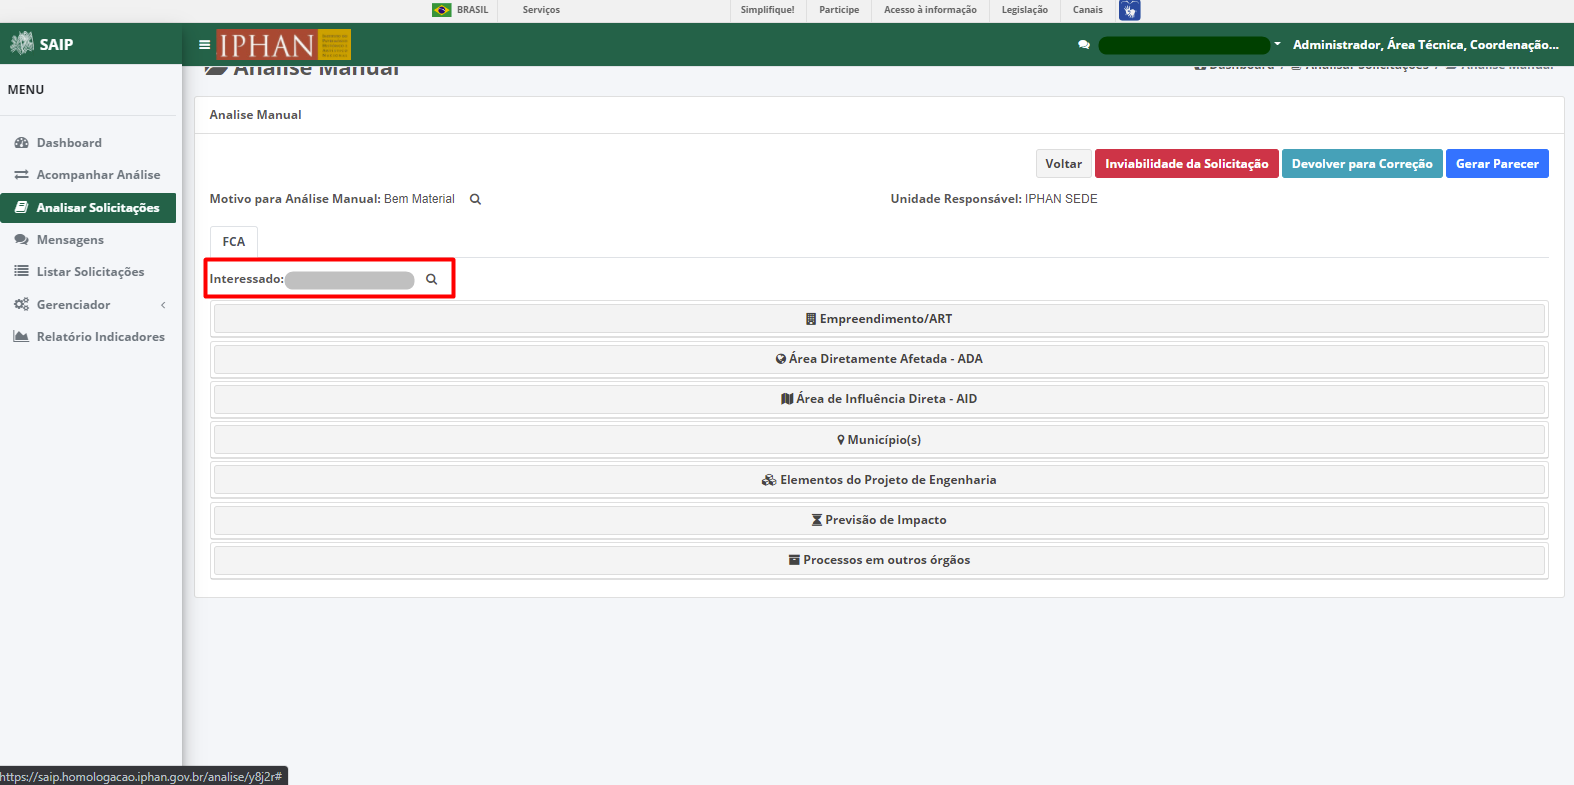Click the Brazil flag icon
This screenshot has width=1574, height=785.
(441, 10)
